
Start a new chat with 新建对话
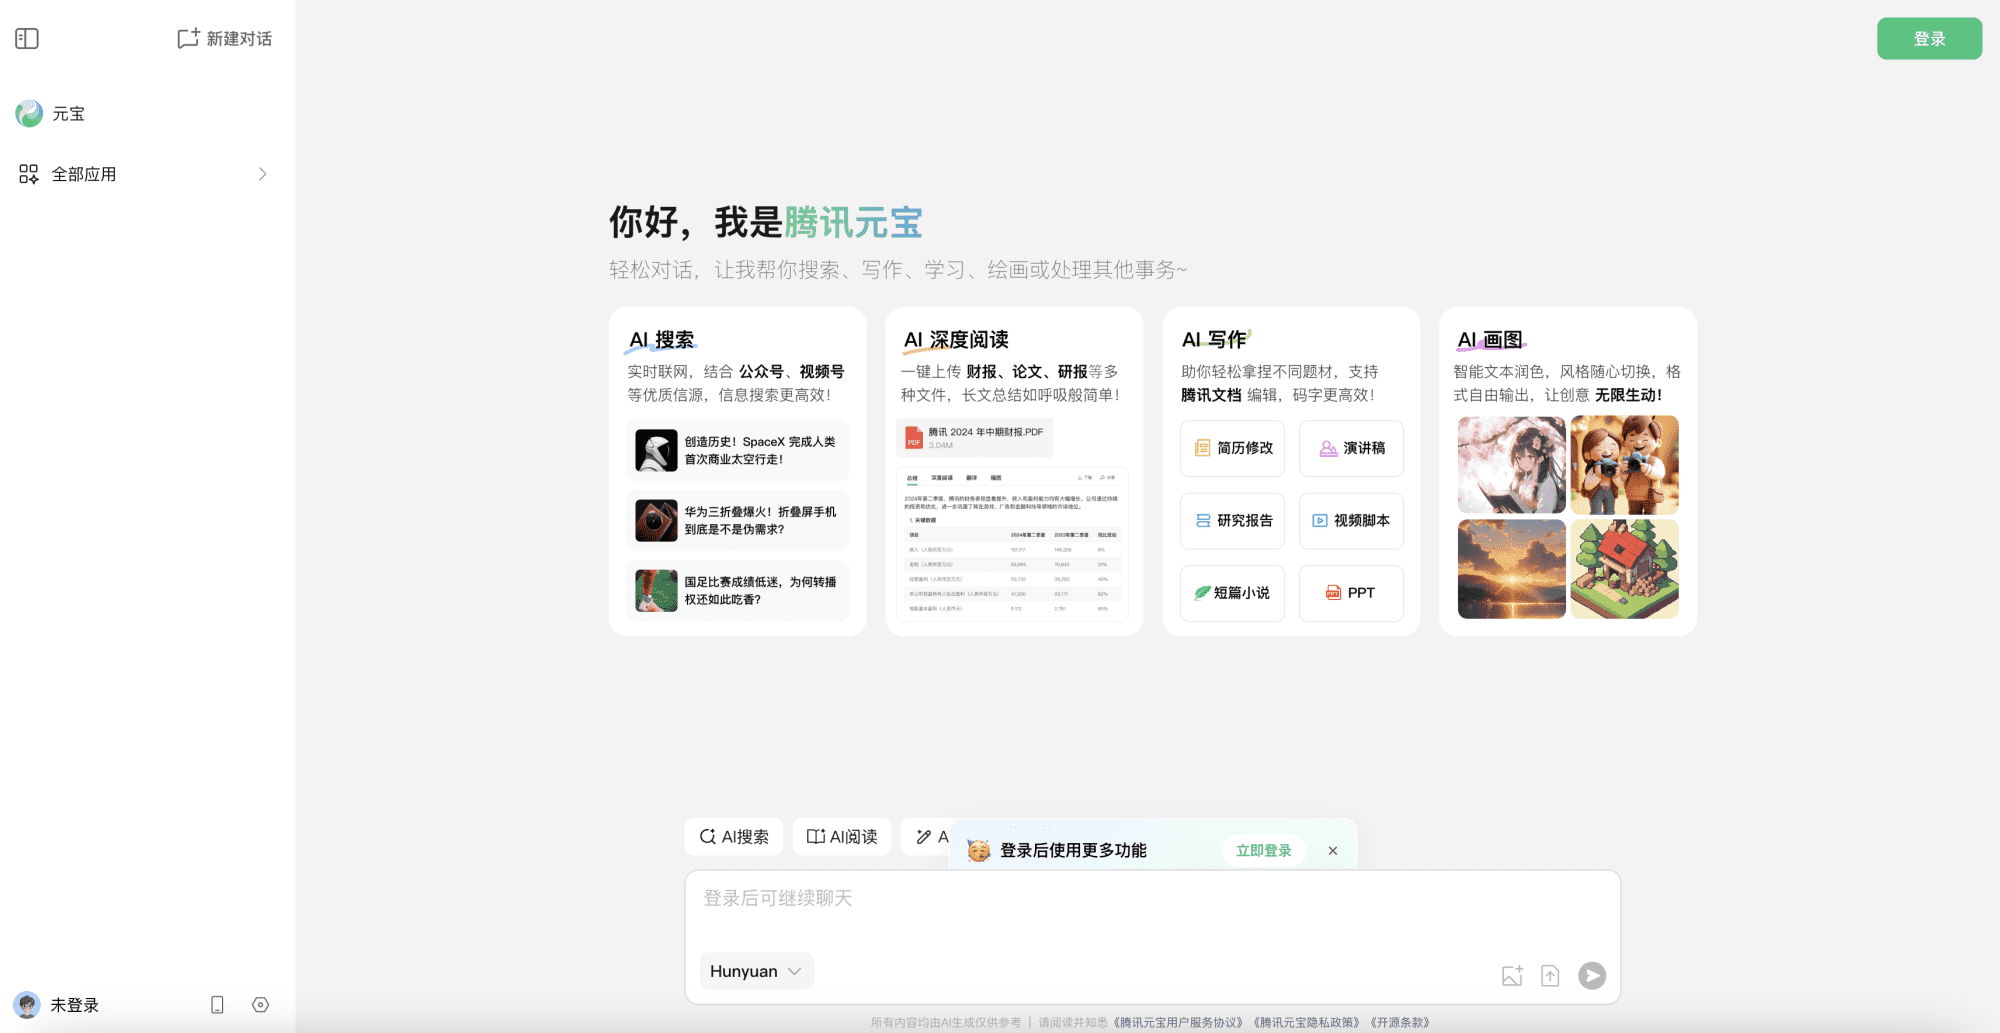[225, 39]
